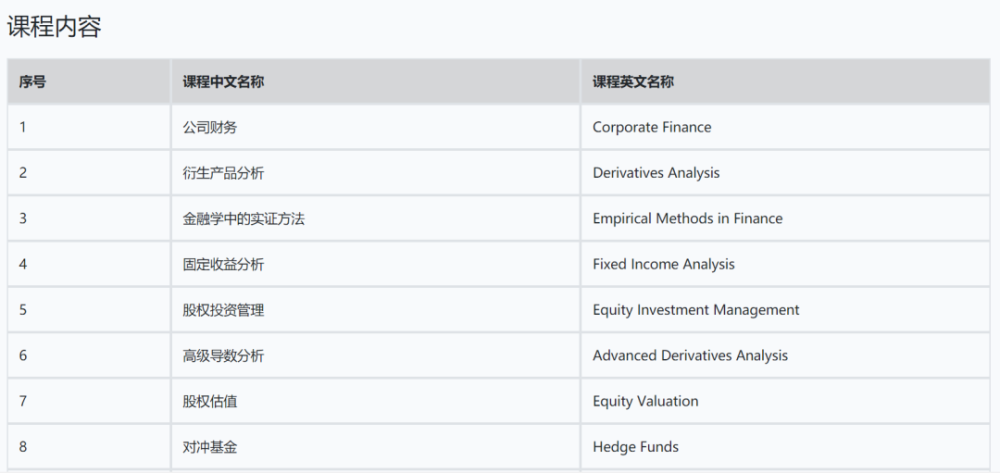Viewport: 1000px width, 473px height.
Task: Select Equity Investment Management course name
Action: click(696, 310)
